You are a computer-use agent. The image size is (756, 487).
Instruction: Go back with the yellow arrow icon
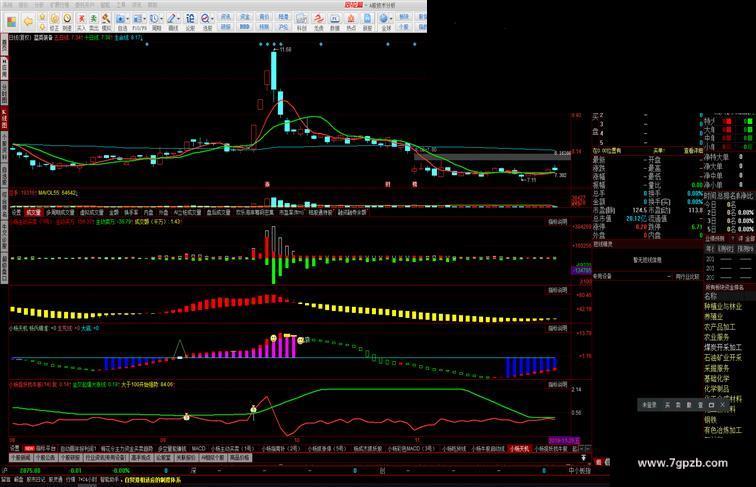[x=28, y=21]
